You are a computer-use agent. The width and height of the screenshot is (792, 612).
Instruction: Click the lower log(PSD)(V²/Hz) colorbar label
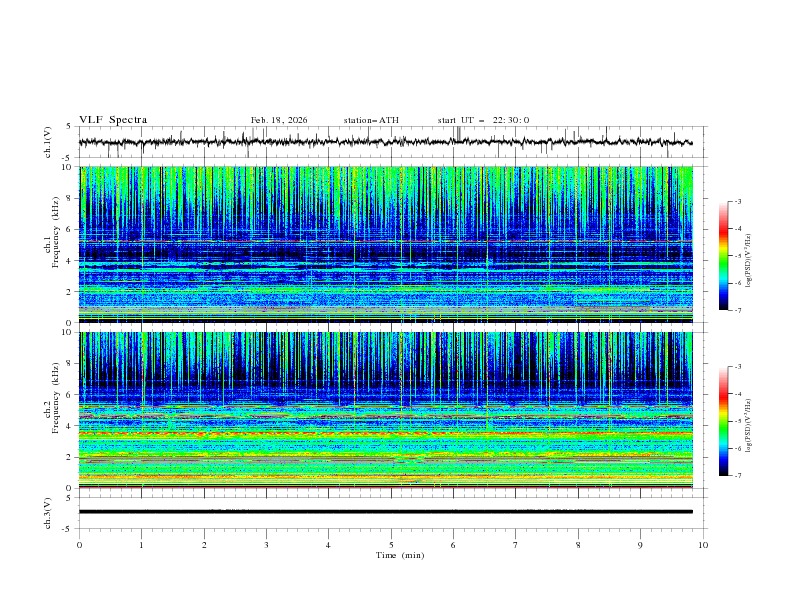click(x=749, y=426)
